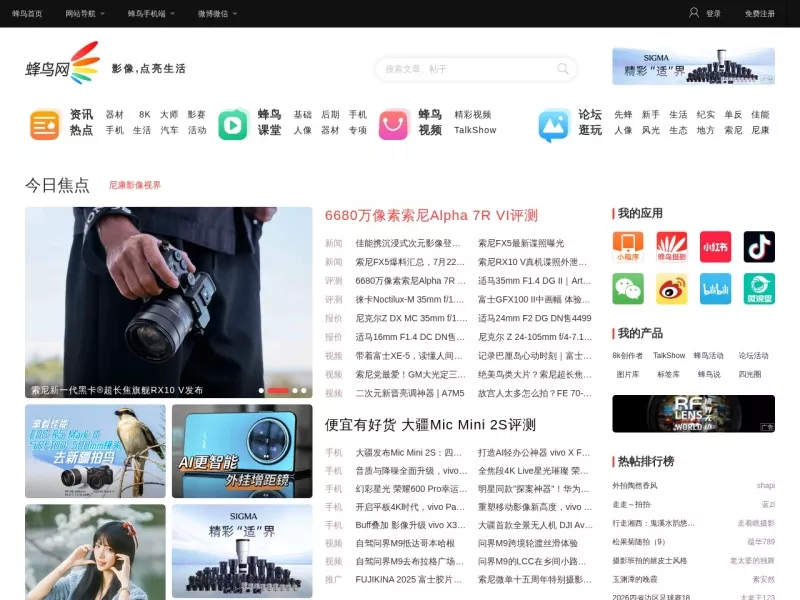This screenshot has height=600, width=800.
Task: Select 尼康 under 论坛逛玩
Action: point(760,131)
